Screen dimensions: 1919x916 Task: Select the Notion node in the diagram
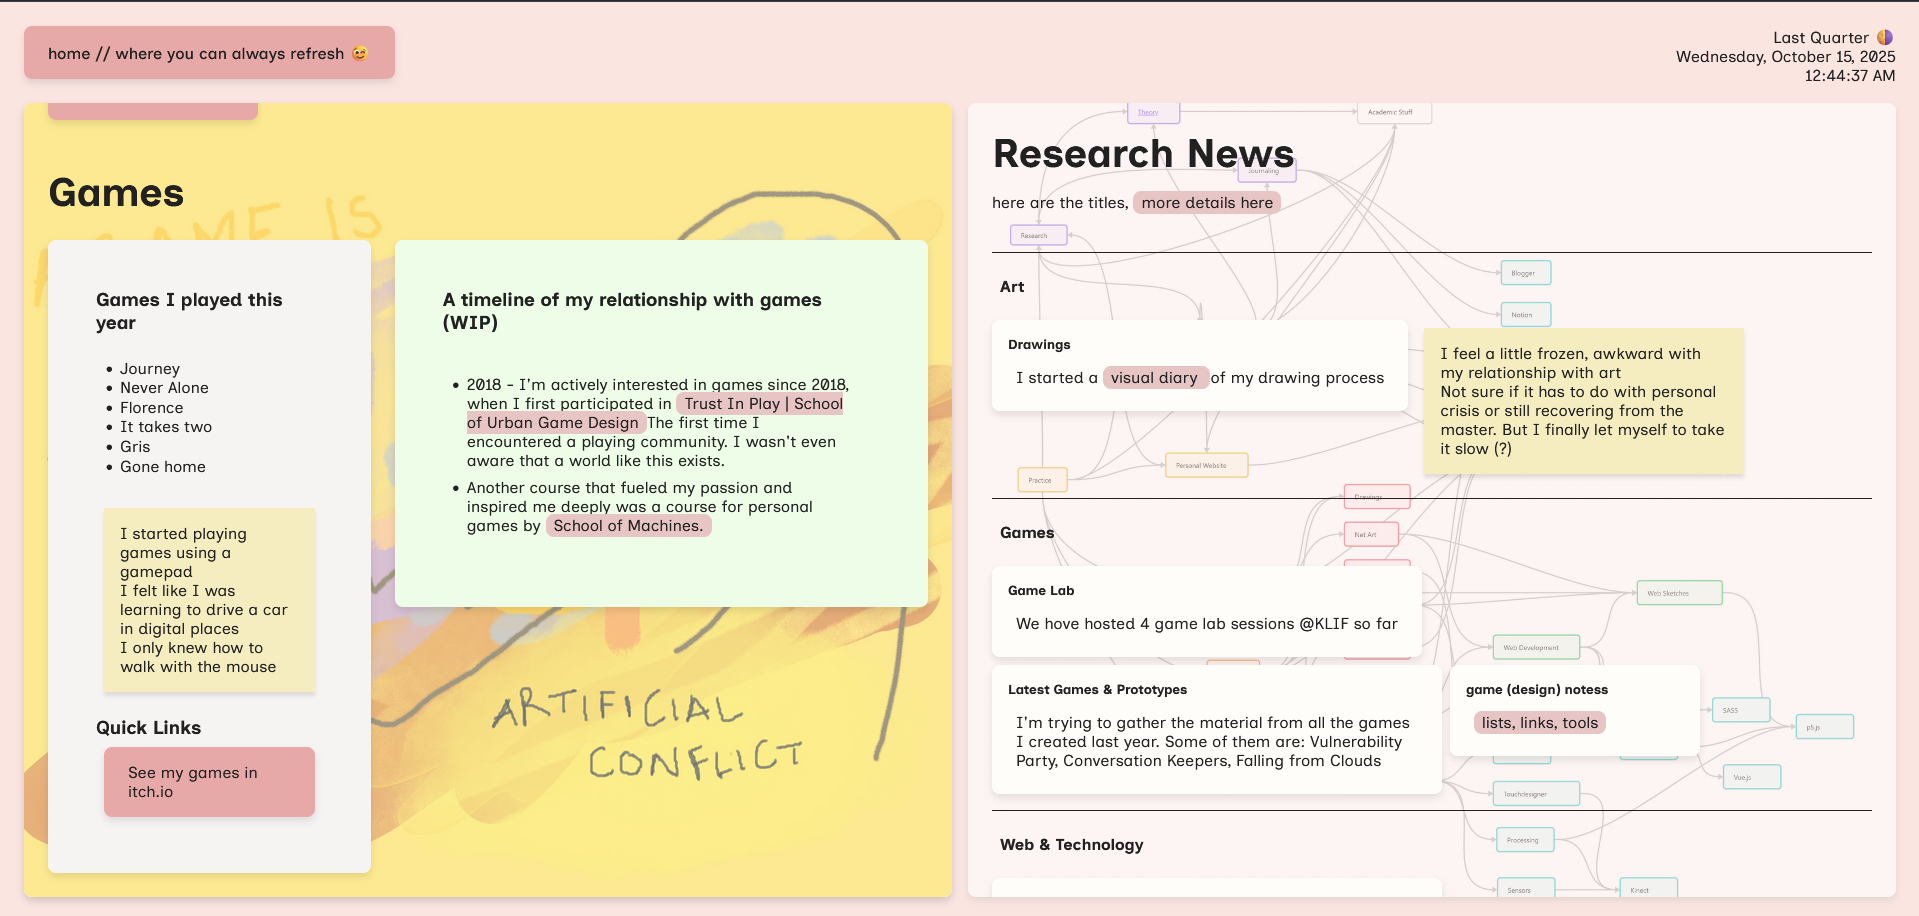coord(1525,315)
